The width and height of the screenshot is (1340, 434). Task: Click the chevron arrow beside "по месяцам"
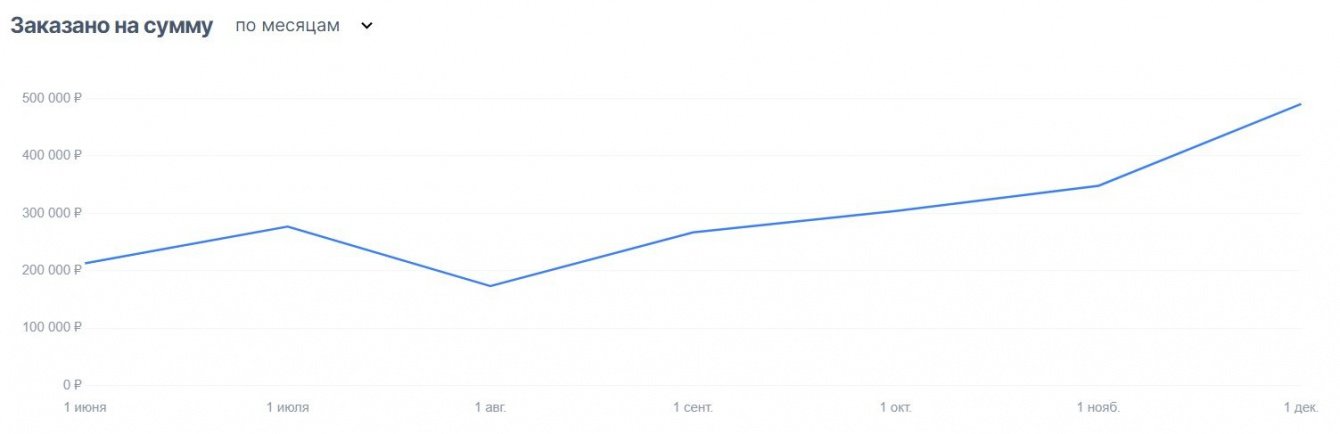[x=366, y=27]
